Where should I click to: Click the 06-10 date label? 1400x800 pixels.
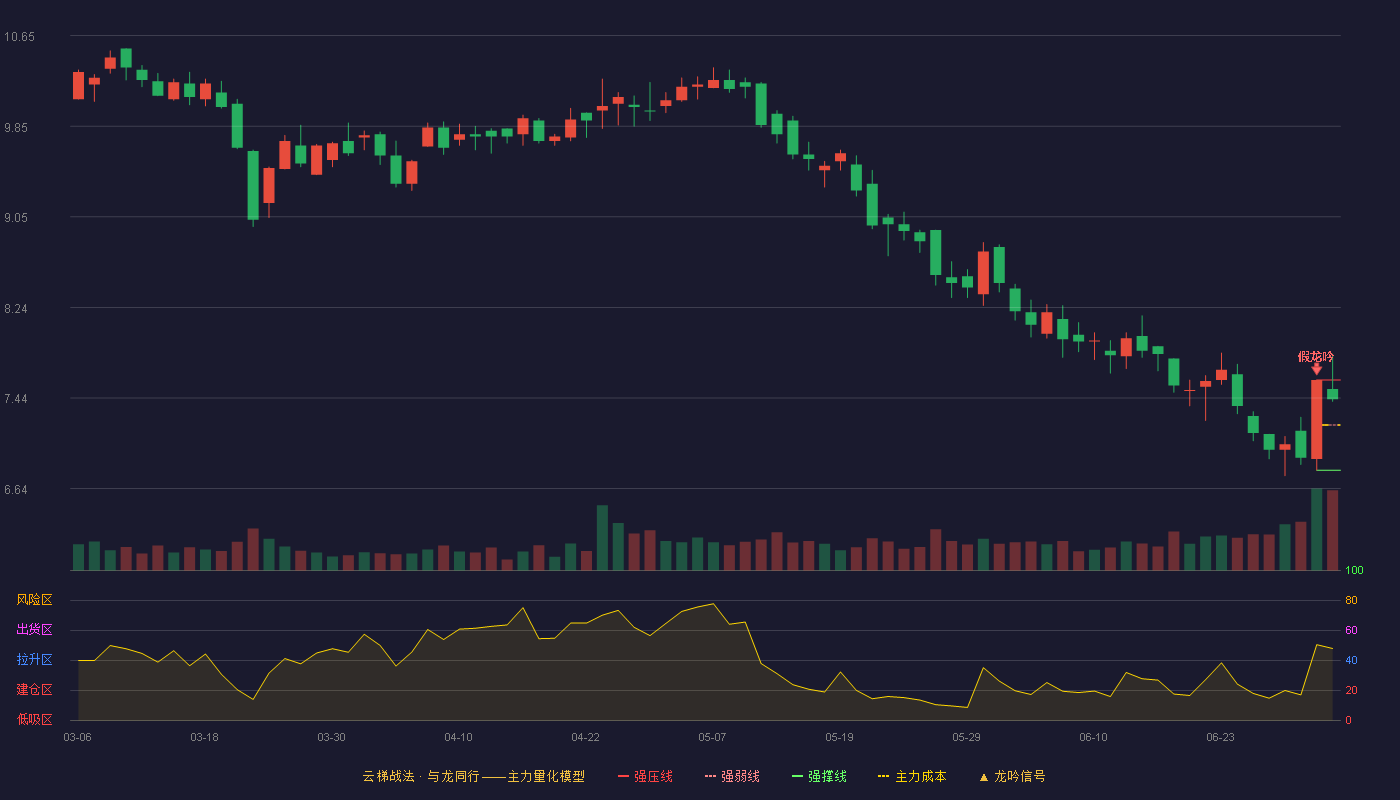(x=1093, y=737)
